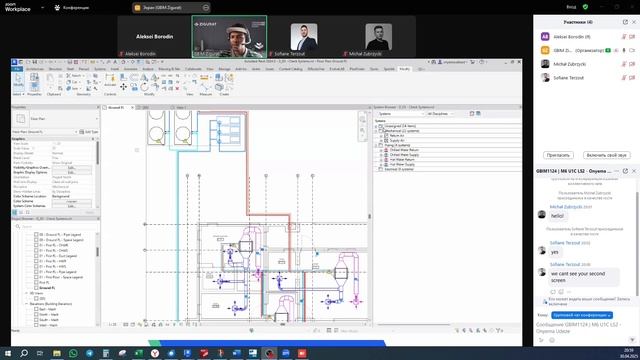Screen dimensions: 640x360
Task: Toggle Aleksei Borodin's muted microphone icon
Action: click(x=624, y=37)
